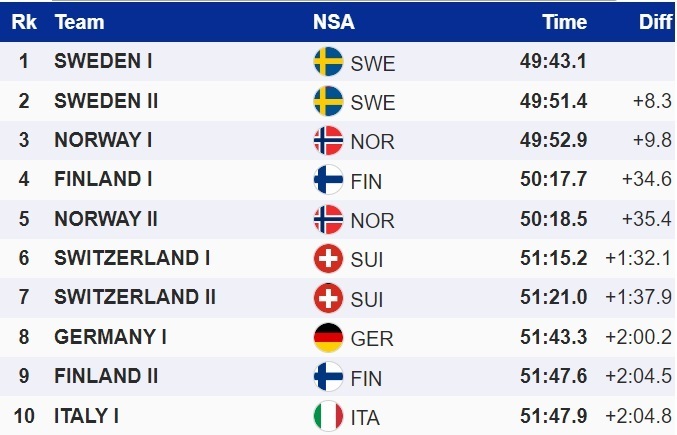The width and height of the screenshot is (677, 435).
Task: Click the Swiss flag beside Switzerland II
Action: 329,298
